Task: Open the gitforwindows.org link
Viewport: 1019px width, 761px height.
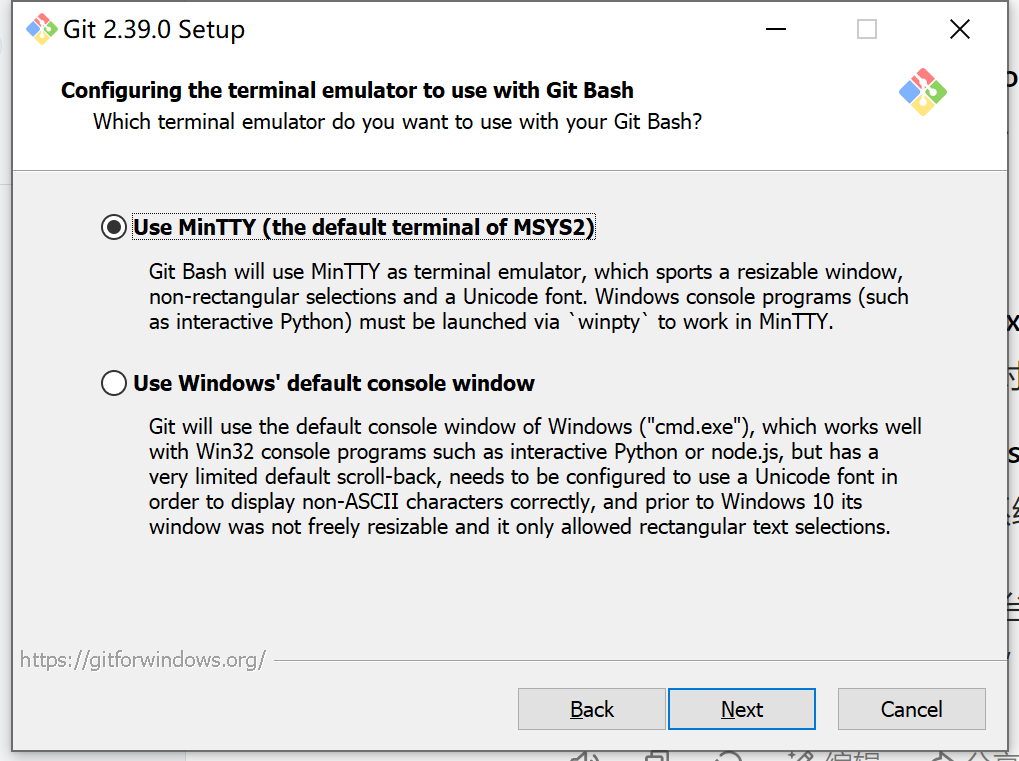Action: (143, 659)
